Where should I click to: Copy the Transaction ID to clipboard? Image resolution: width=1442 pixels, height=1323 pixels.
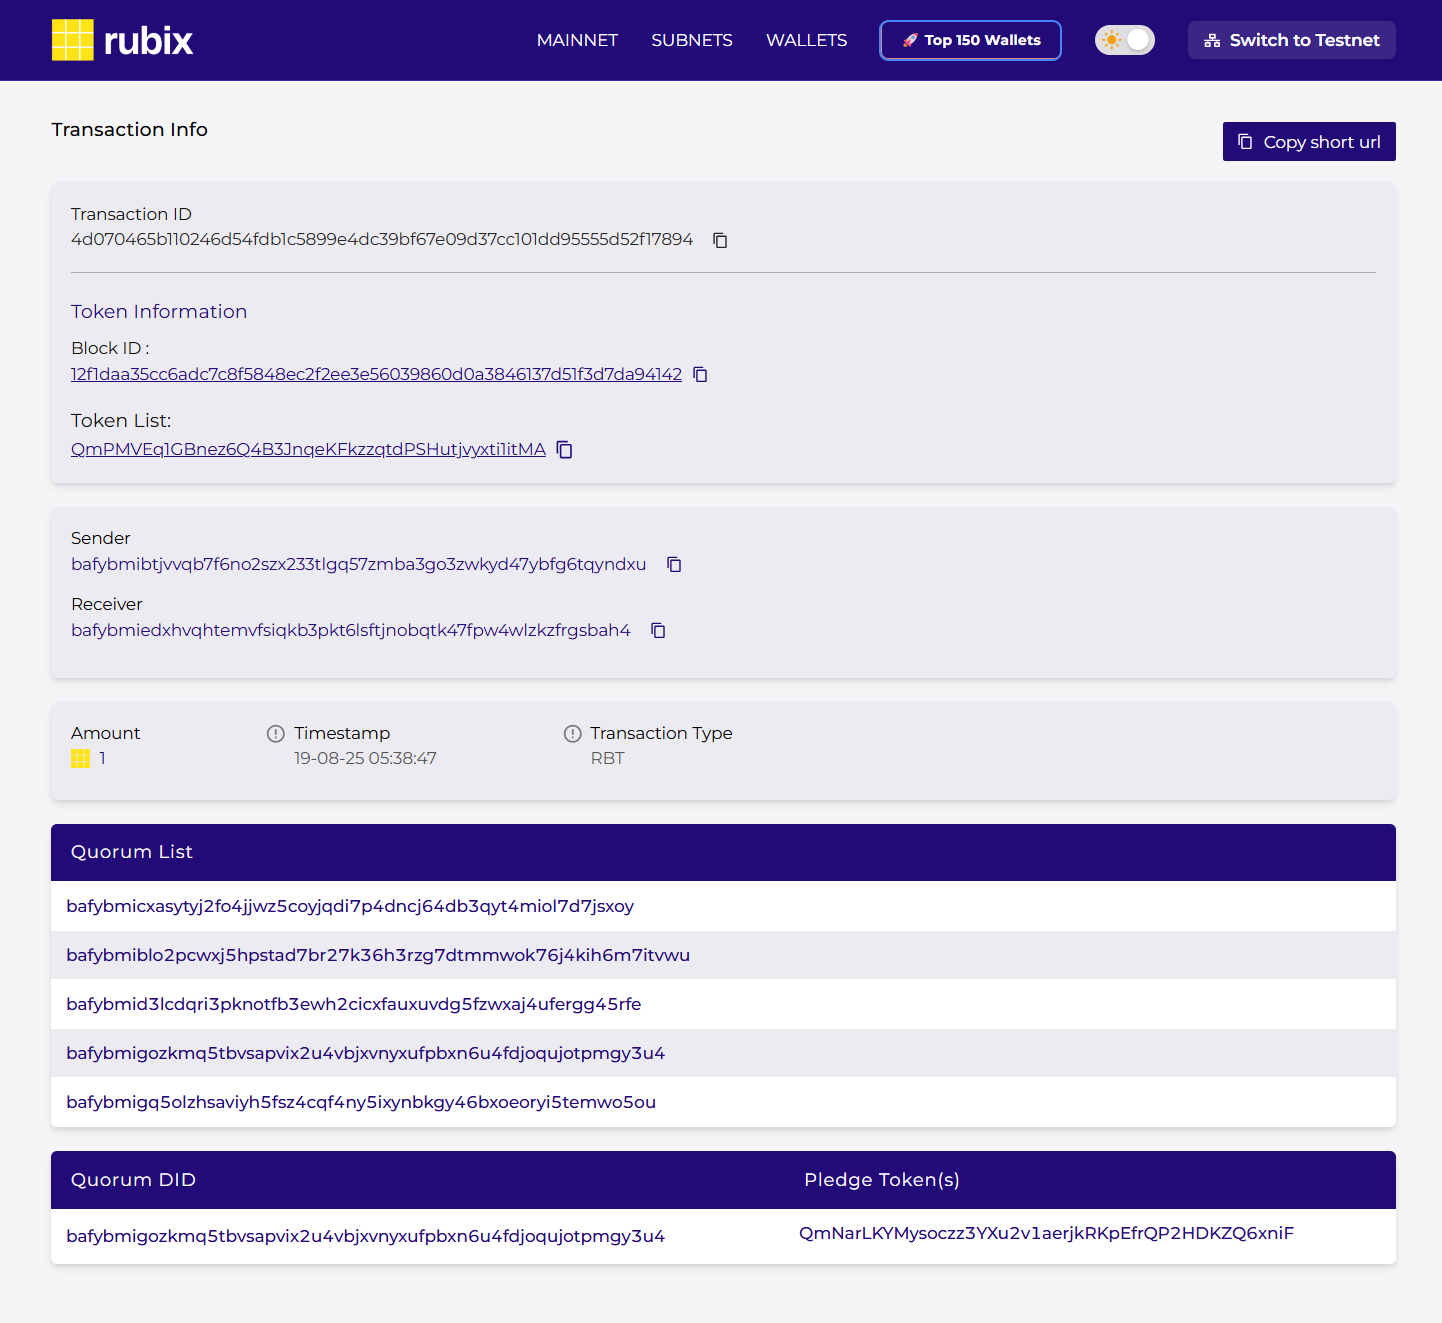pos(720,240)
